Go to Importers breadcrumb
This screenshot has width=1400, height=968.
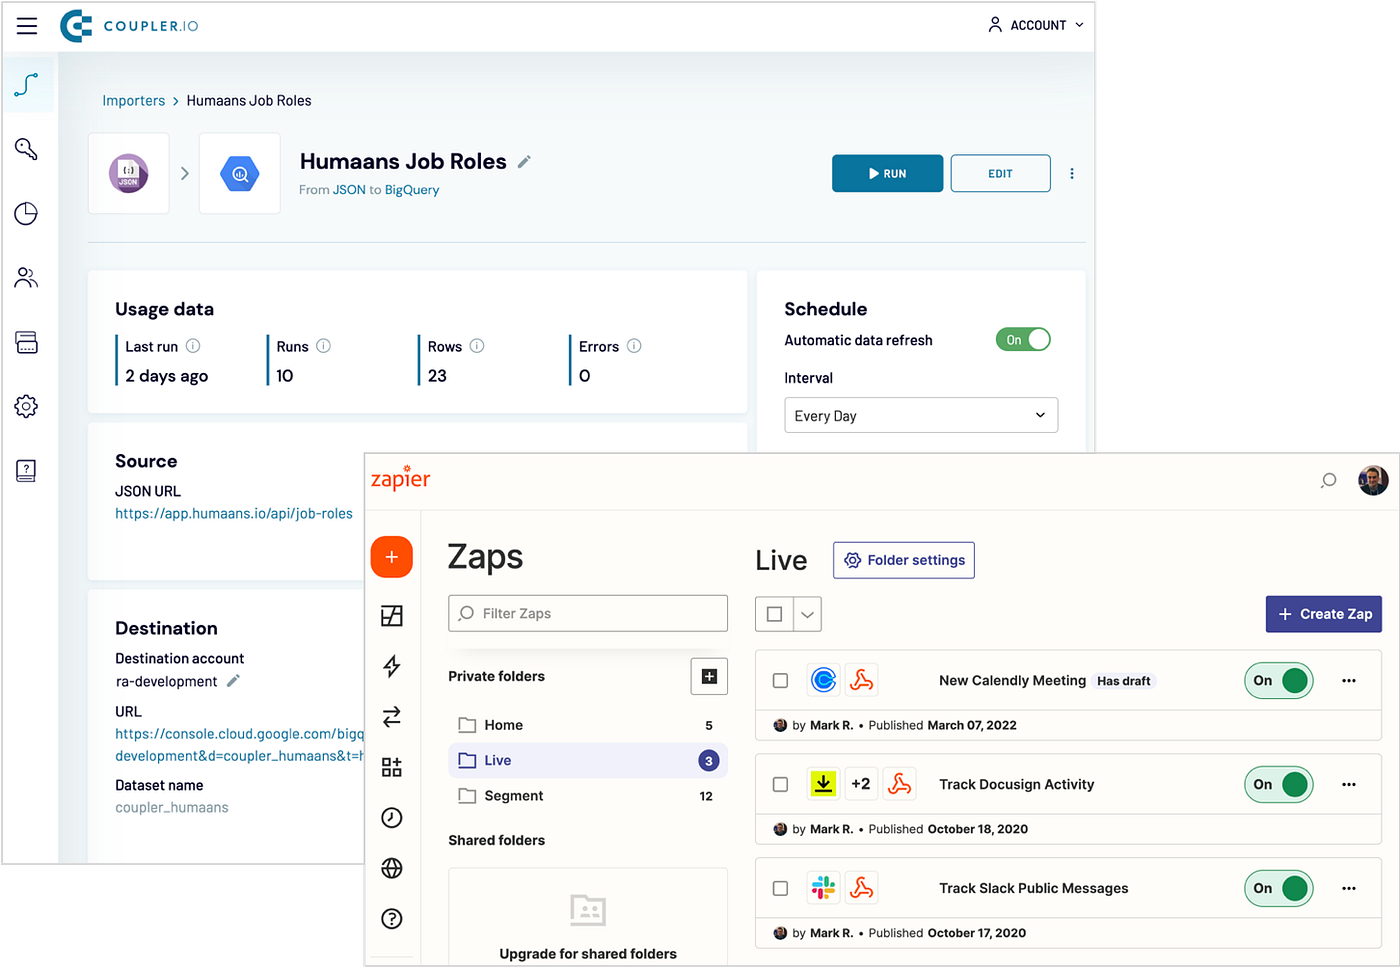(x=134, y=101)
